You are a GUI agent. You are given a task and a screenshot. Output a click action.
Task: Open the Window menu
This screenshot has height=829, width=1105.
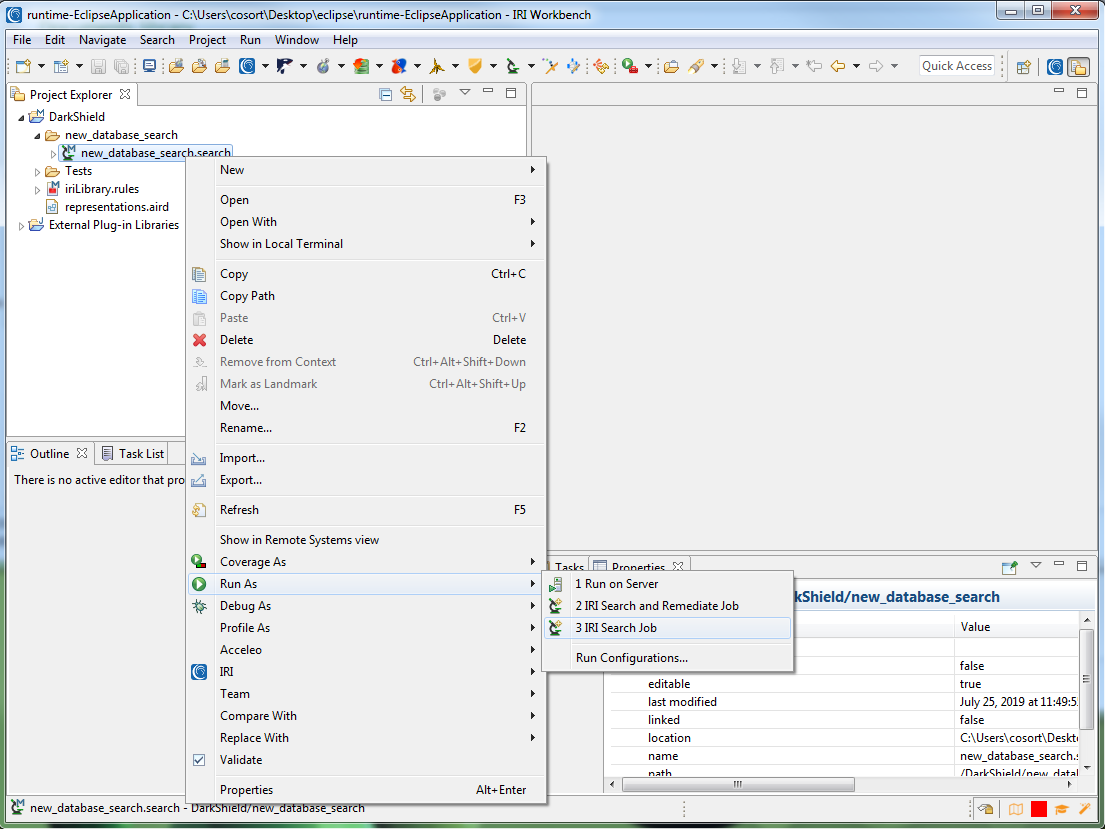click(x=297, y=39)
